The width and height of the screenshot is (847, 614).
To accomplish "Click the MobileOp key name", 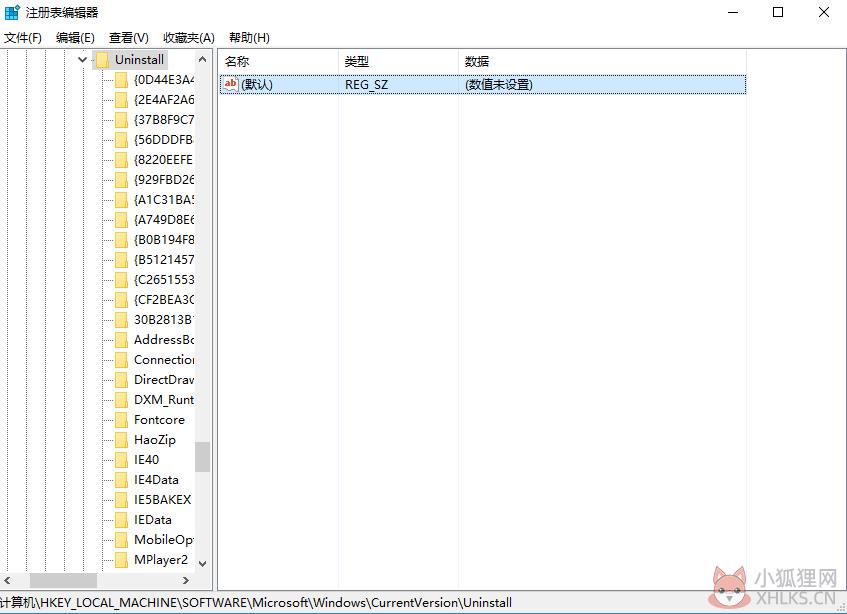I will (164, 539).
